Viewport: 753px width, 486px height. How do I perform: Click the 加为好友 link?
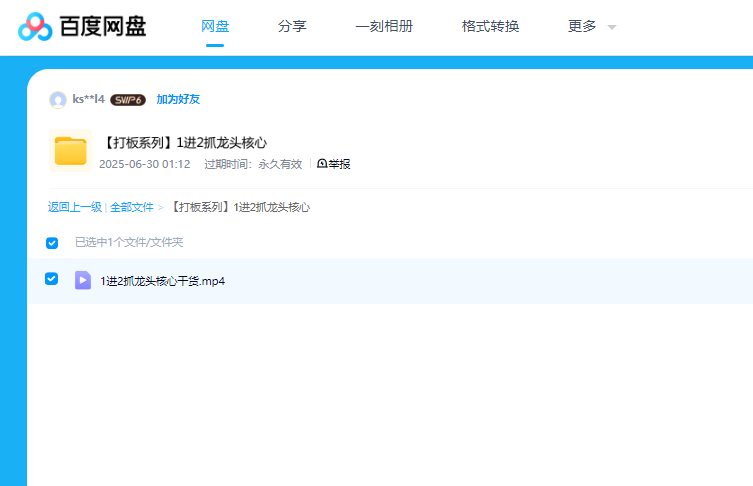pos(178,99)
